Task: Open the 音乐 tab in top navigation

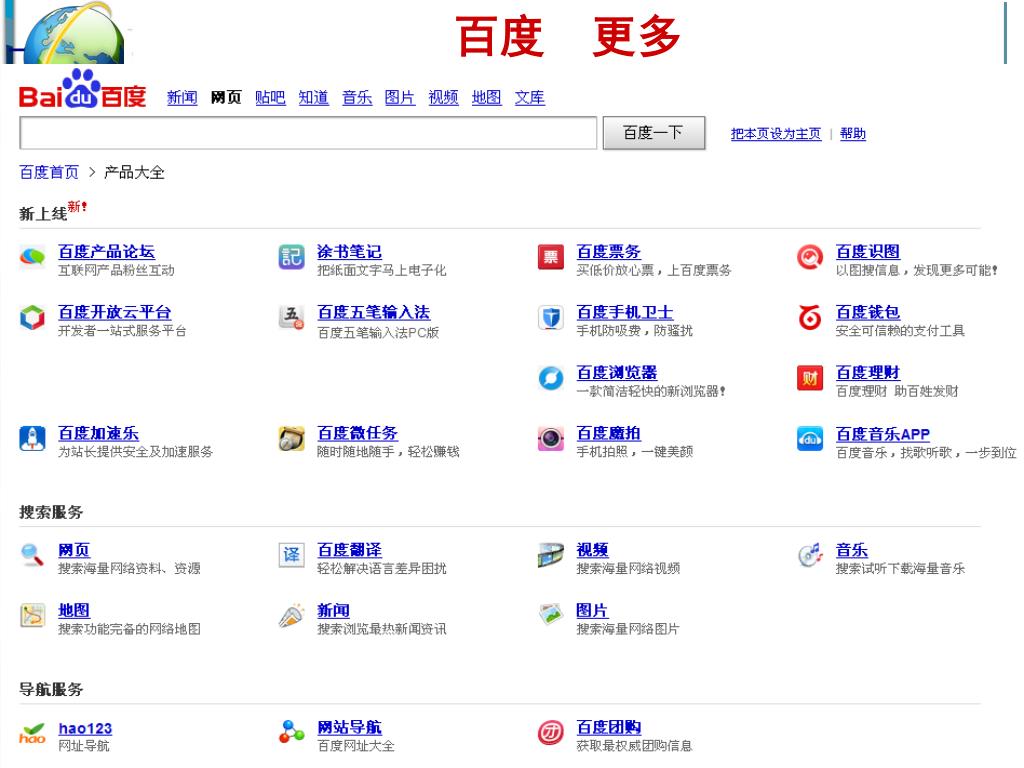Action: (x=357, y=98)
